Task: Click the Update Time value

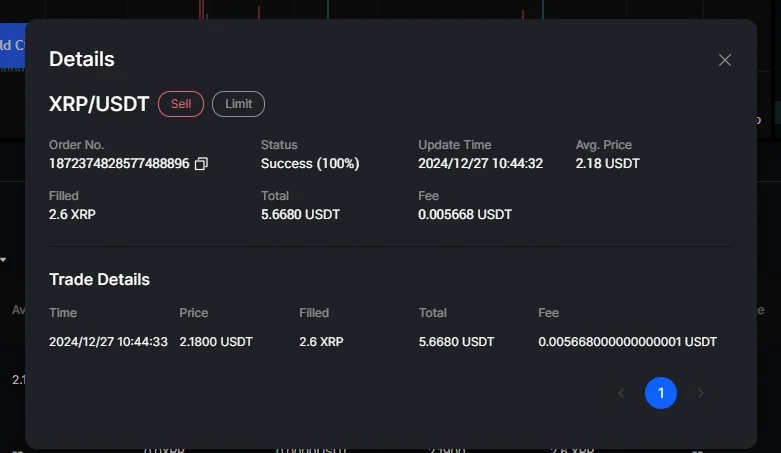Action: point(480,163)
